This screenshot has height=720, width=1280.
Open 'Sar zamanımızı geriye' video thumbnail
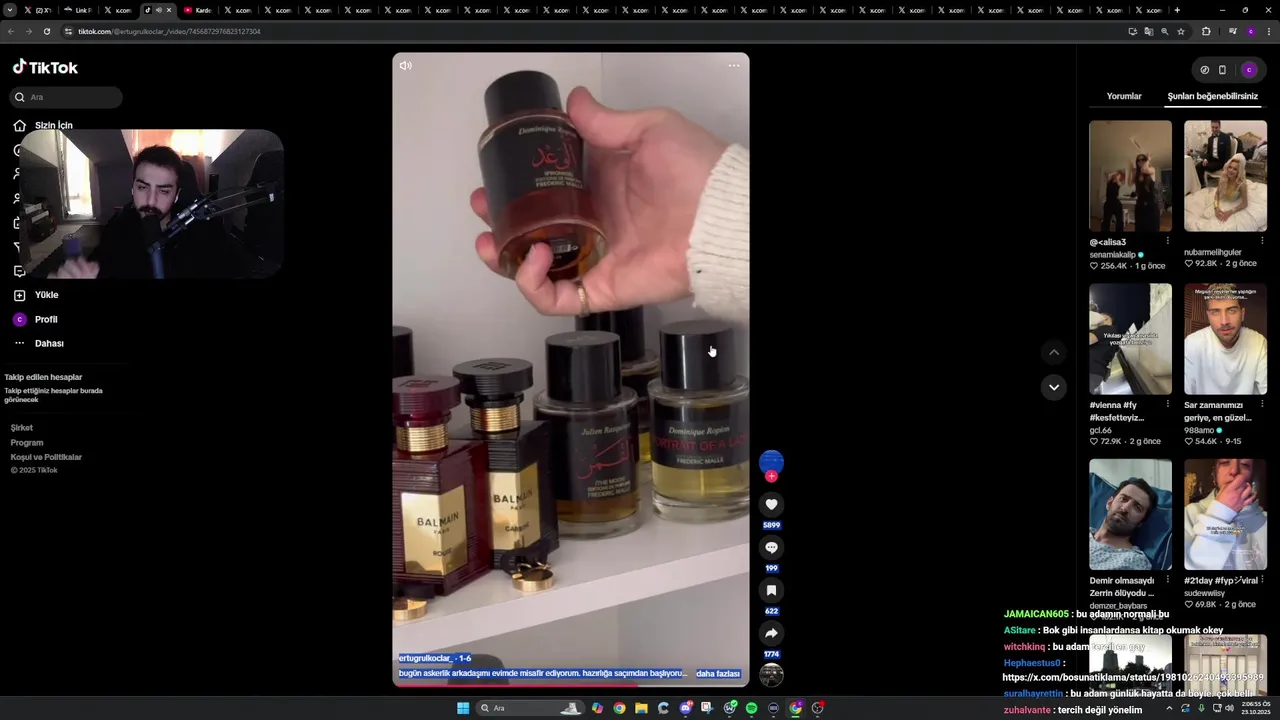(x=1225, y=339)
